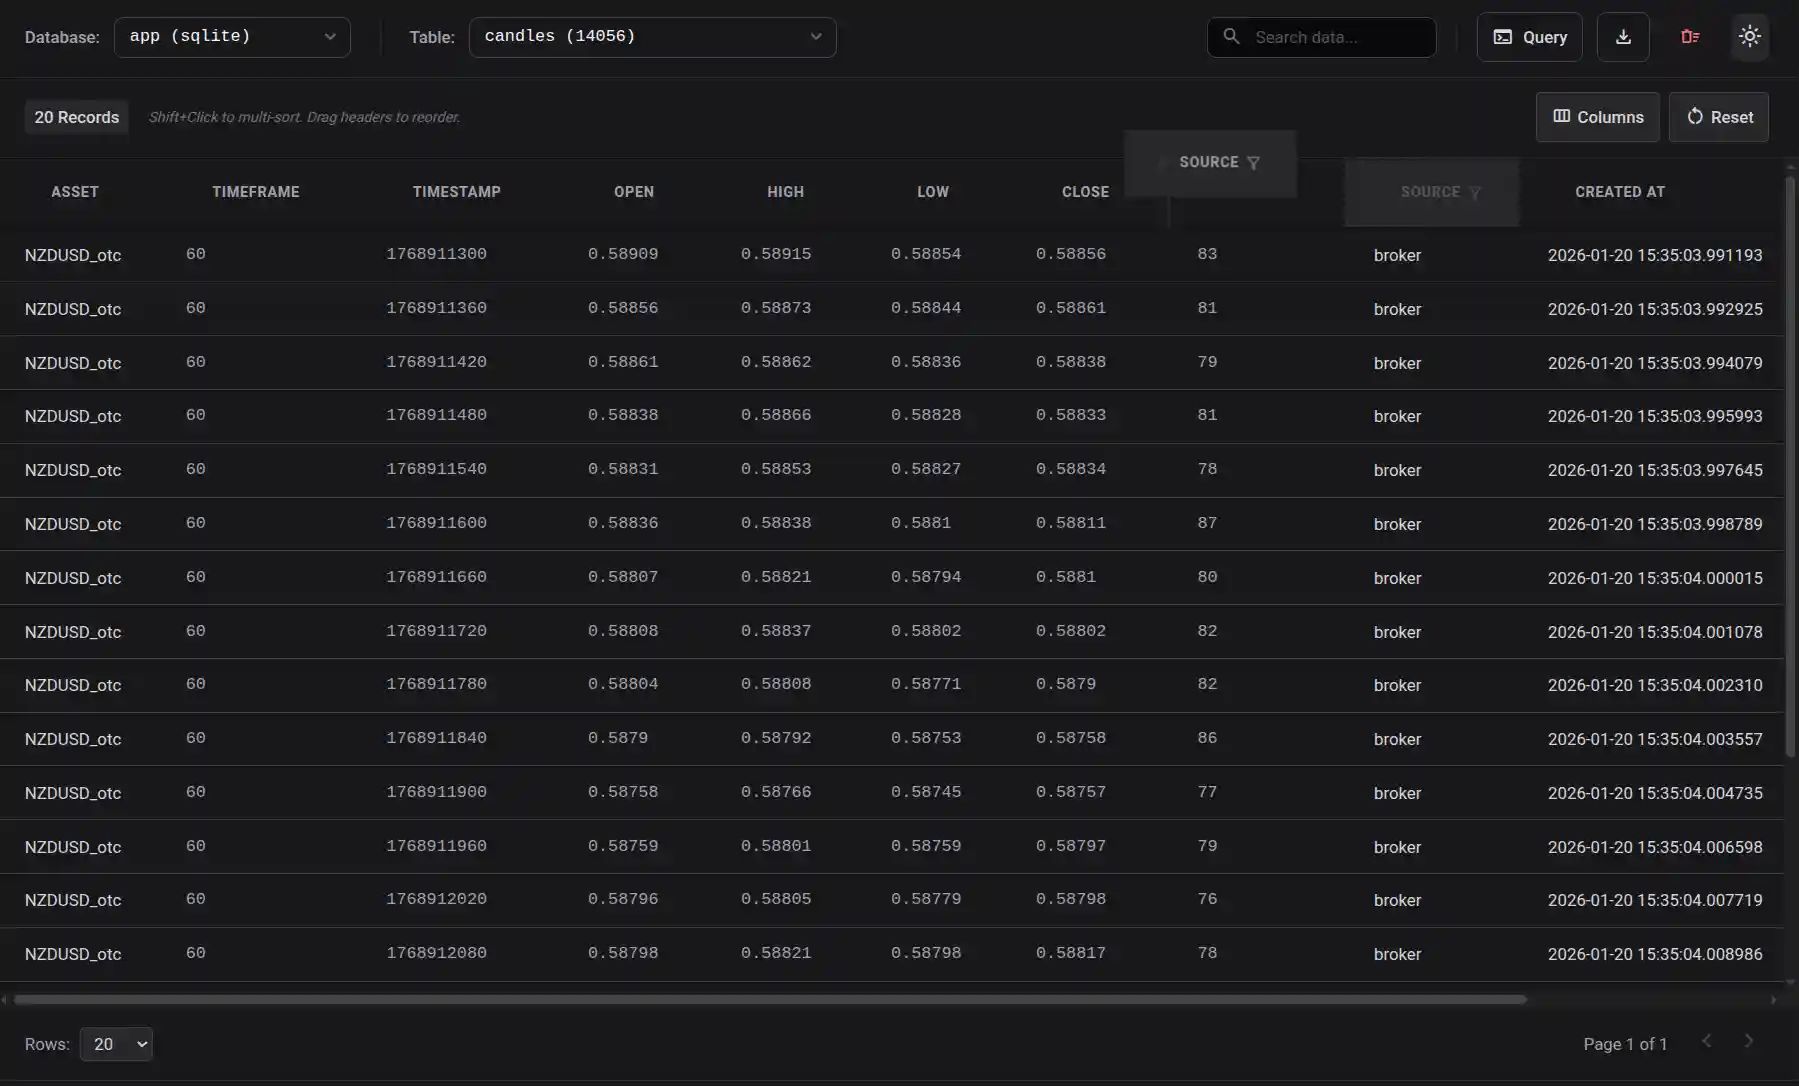Sort by the TIMESTAMP column header

(x=456, y=192)
